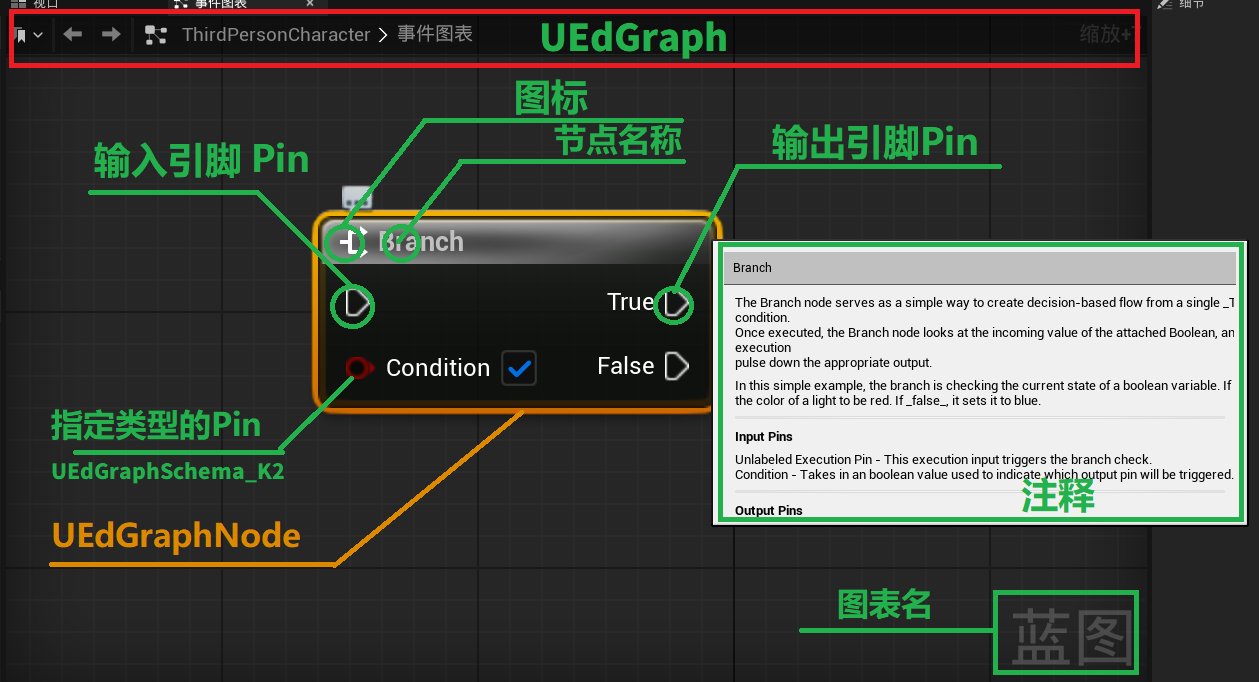Uncheck the Condition checkbox
Screen dimensions: 1259x682
coord(519,368)
